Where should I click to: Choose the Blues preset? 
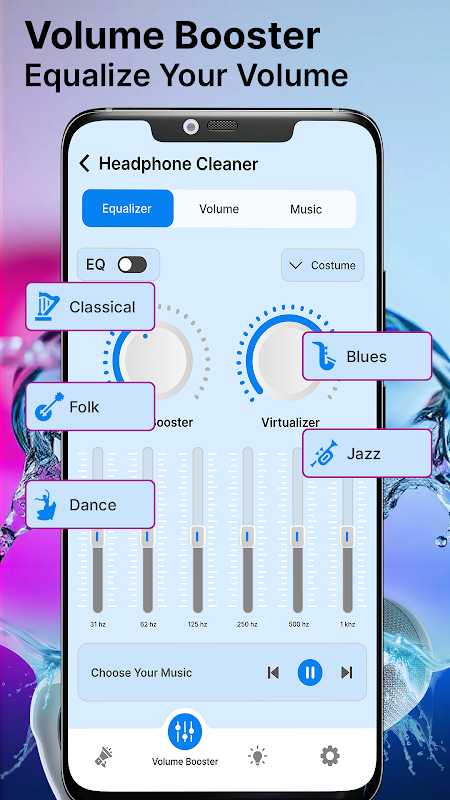(367, 356)
